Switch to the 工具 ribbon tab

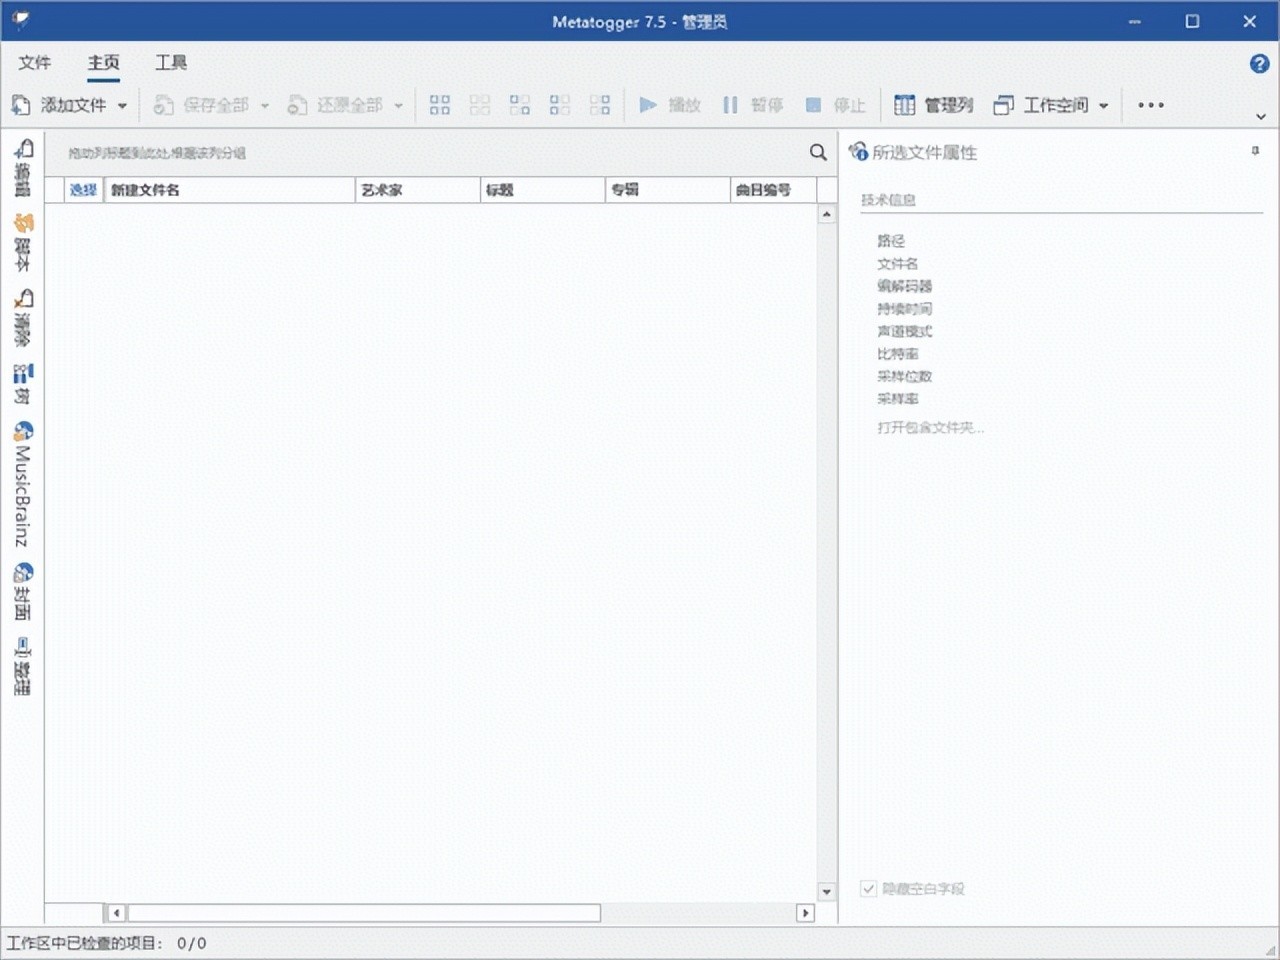click(x=171, y=63)
